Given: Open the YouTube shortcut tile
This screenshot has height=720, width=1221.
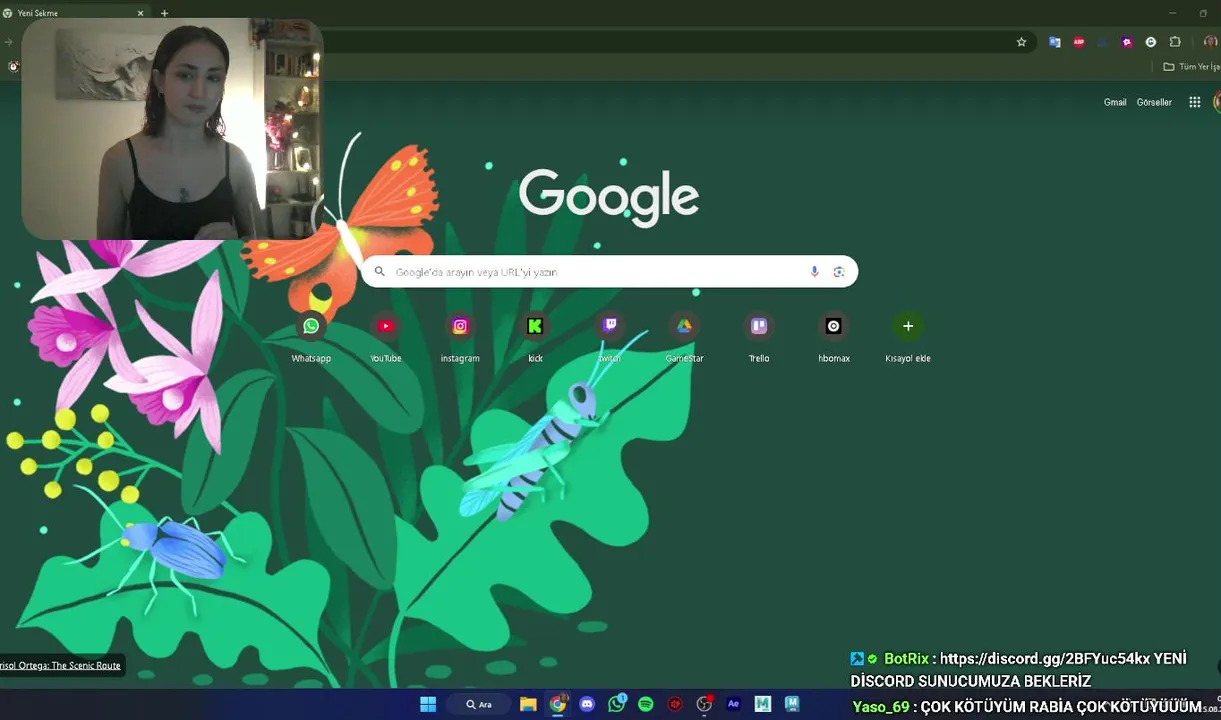Looking at the screenshot, I should click(x=386, y=326).
